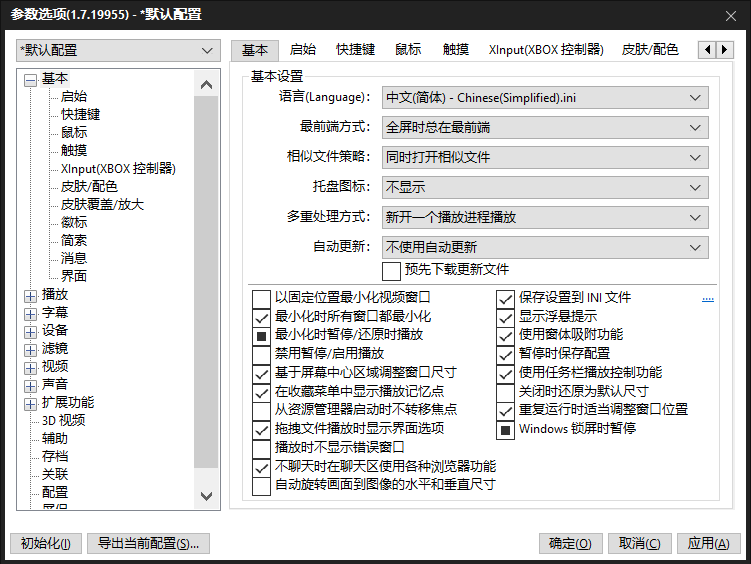Enable 预先下载更新文件 checkbox

pos(391,270)
